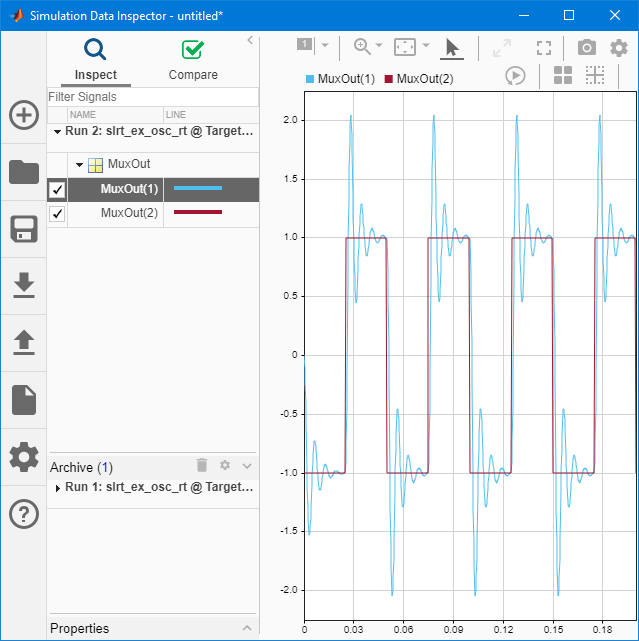Uncheck the MuxOut(2) signal checkbox

57,214
